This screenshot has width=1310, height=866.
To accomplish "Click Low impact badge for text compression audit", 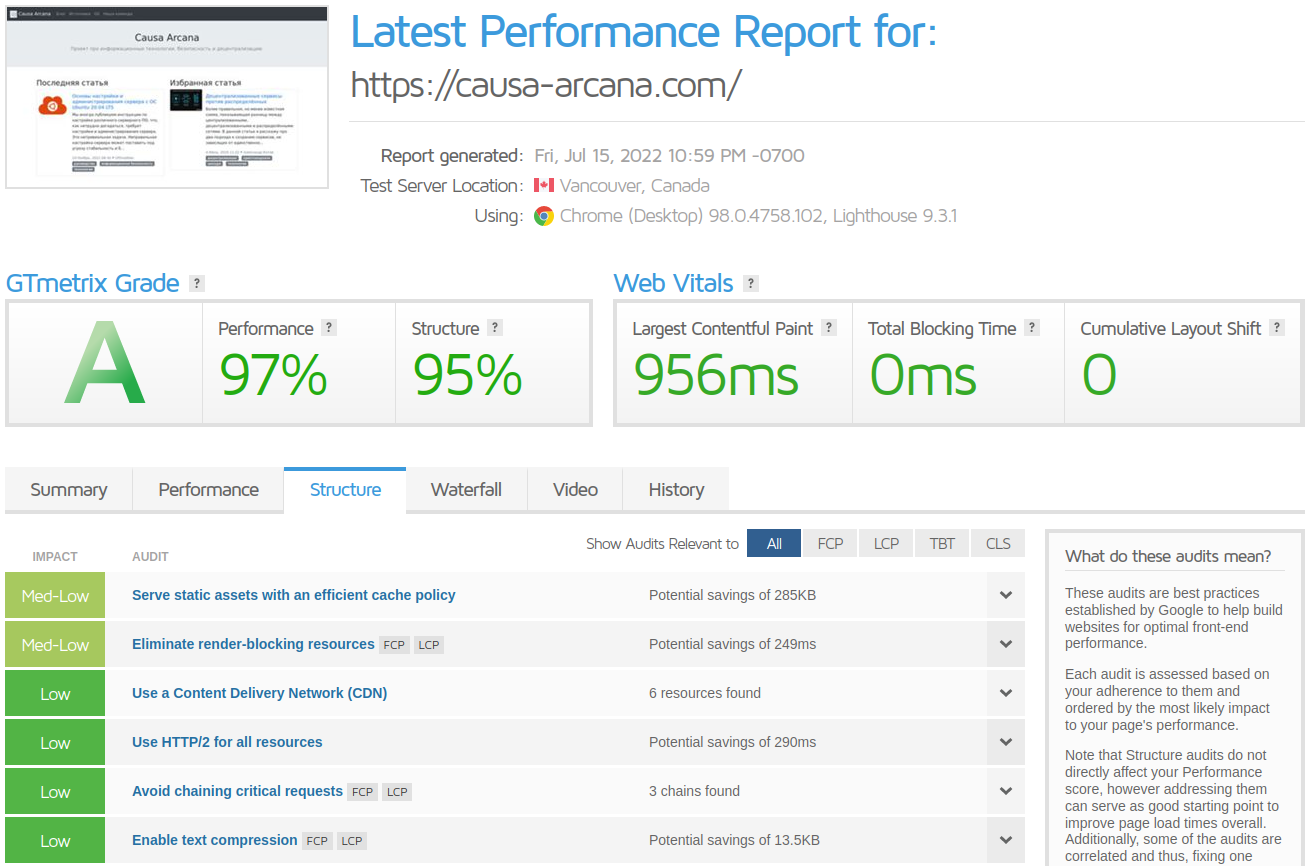I will click(55, 841).
